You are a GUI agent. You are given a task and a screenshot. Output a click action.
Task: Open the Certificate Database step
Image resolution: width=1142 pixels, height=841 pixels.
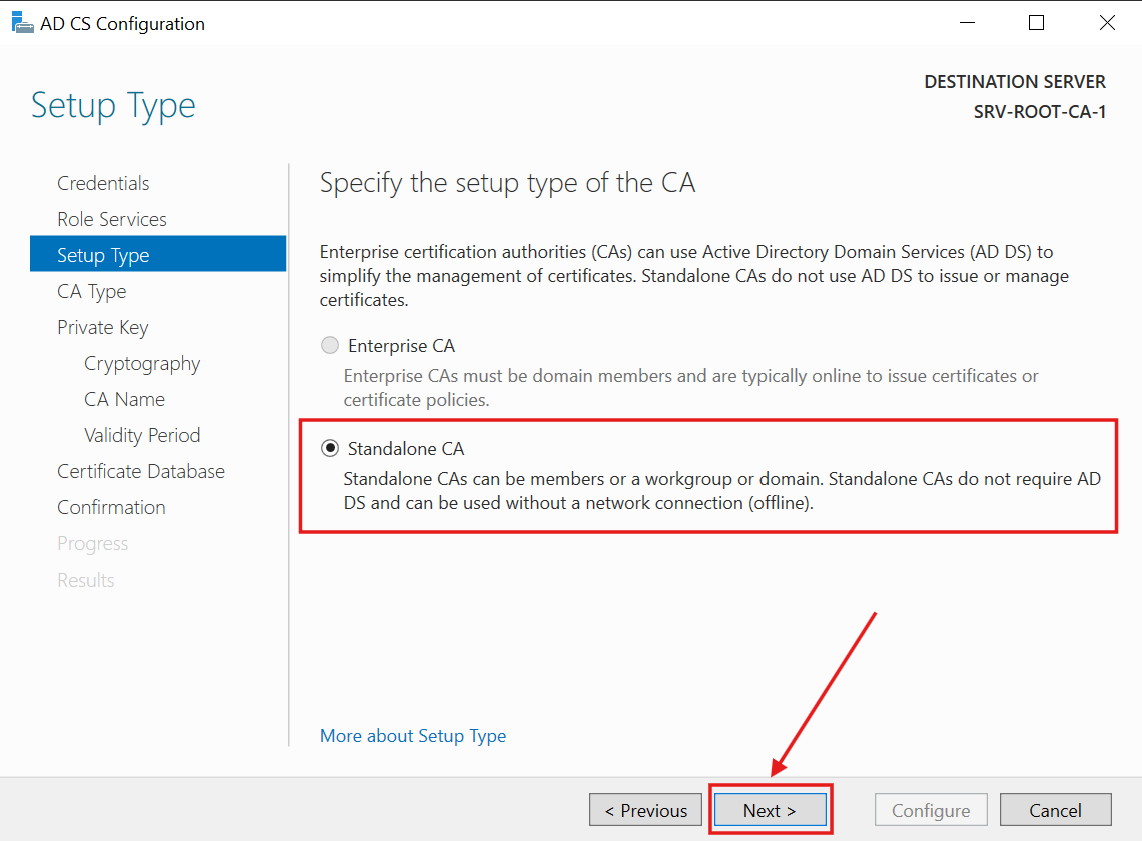coord(140,471)
